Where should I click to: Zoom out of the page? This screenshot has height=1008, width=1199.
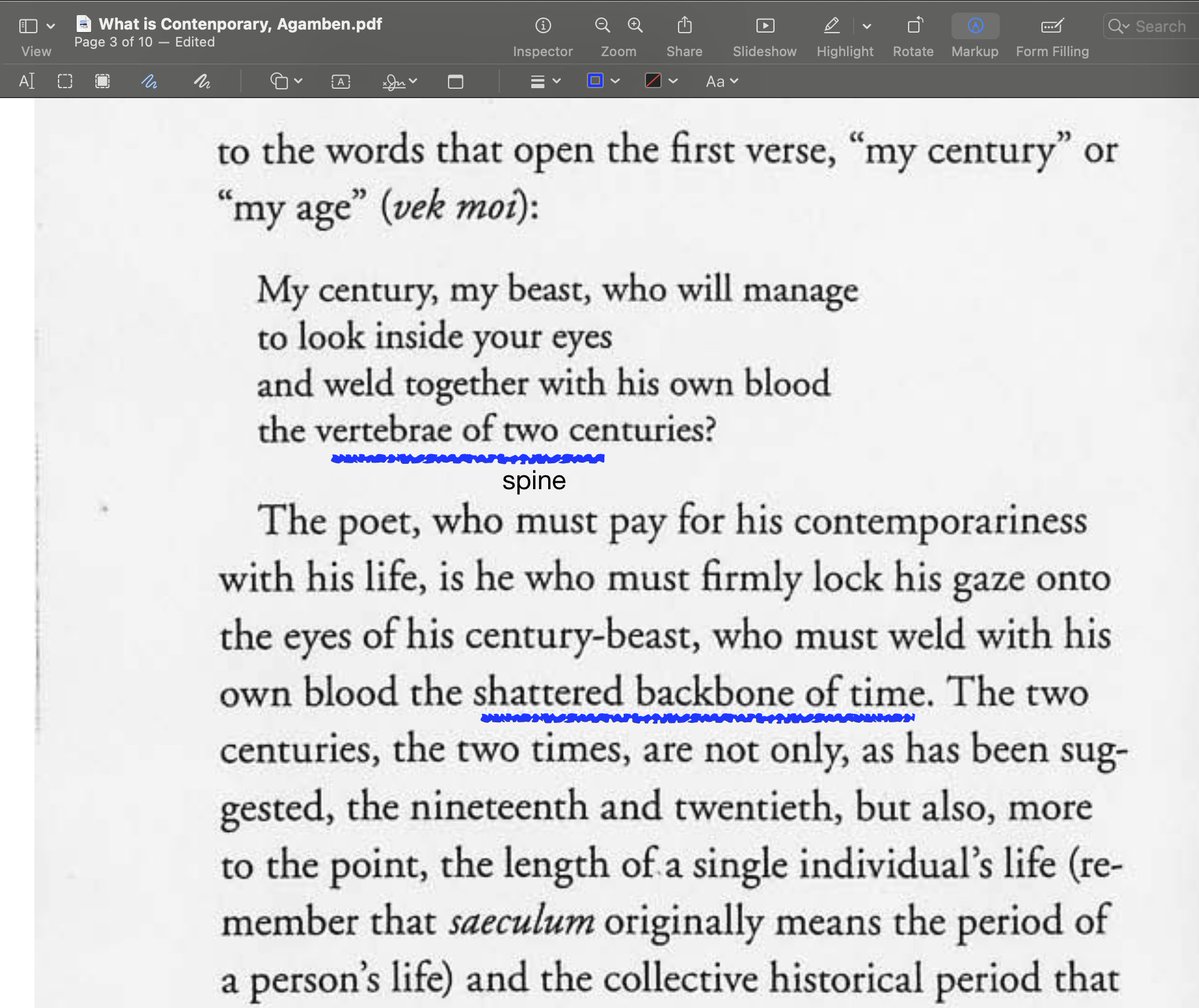pyautogui.click(x=603, y=26)
